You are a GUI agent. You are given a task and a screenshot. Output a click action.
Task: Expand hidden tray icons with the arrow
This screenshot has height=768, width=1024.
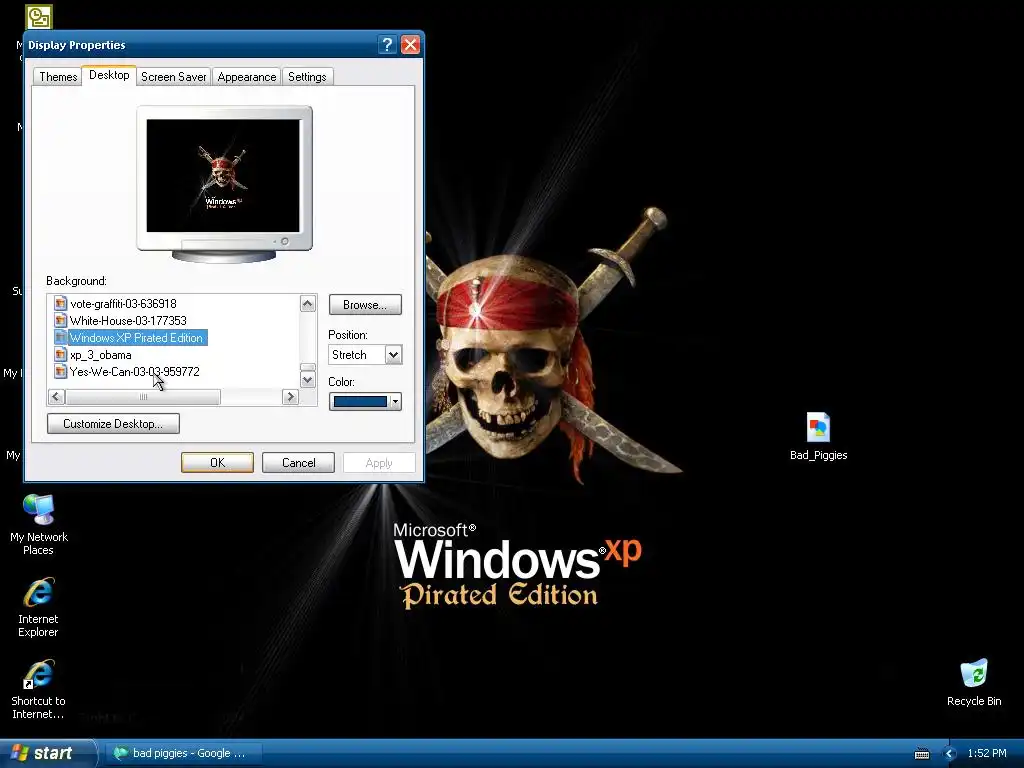[950, 754]
